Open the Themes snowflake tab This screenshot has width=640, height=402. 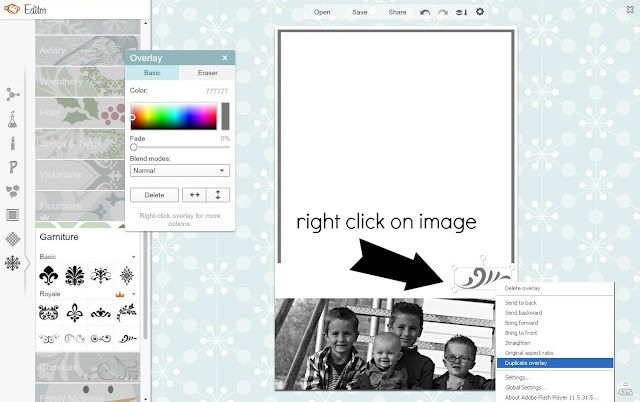tap(13, 263)
